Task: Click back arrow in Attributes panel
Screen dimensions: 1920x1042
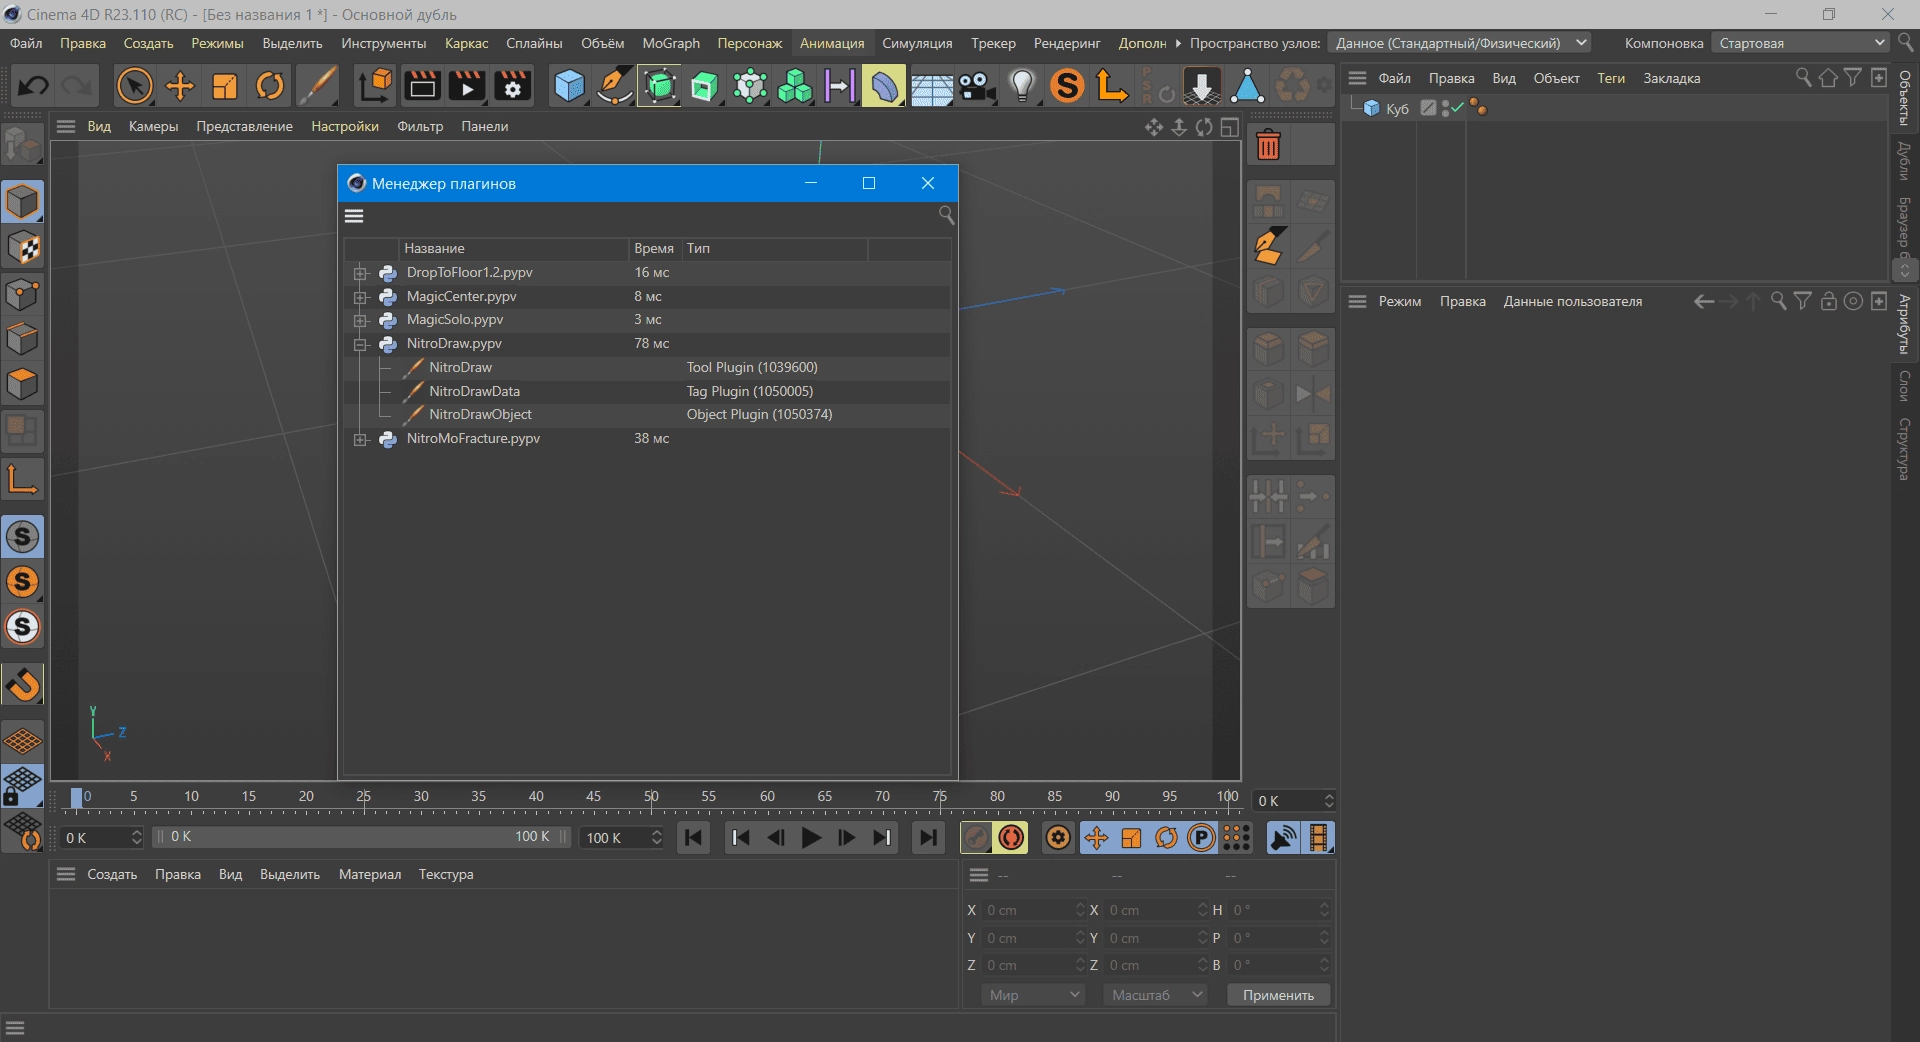Action: [x=1704, y=301]
